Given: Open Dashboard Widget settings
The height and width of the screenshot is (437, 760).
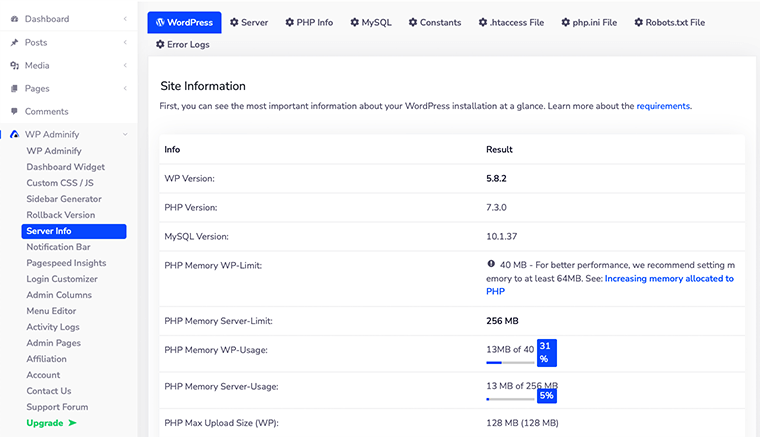Looking at the screenshot, I should click(65, 167).
